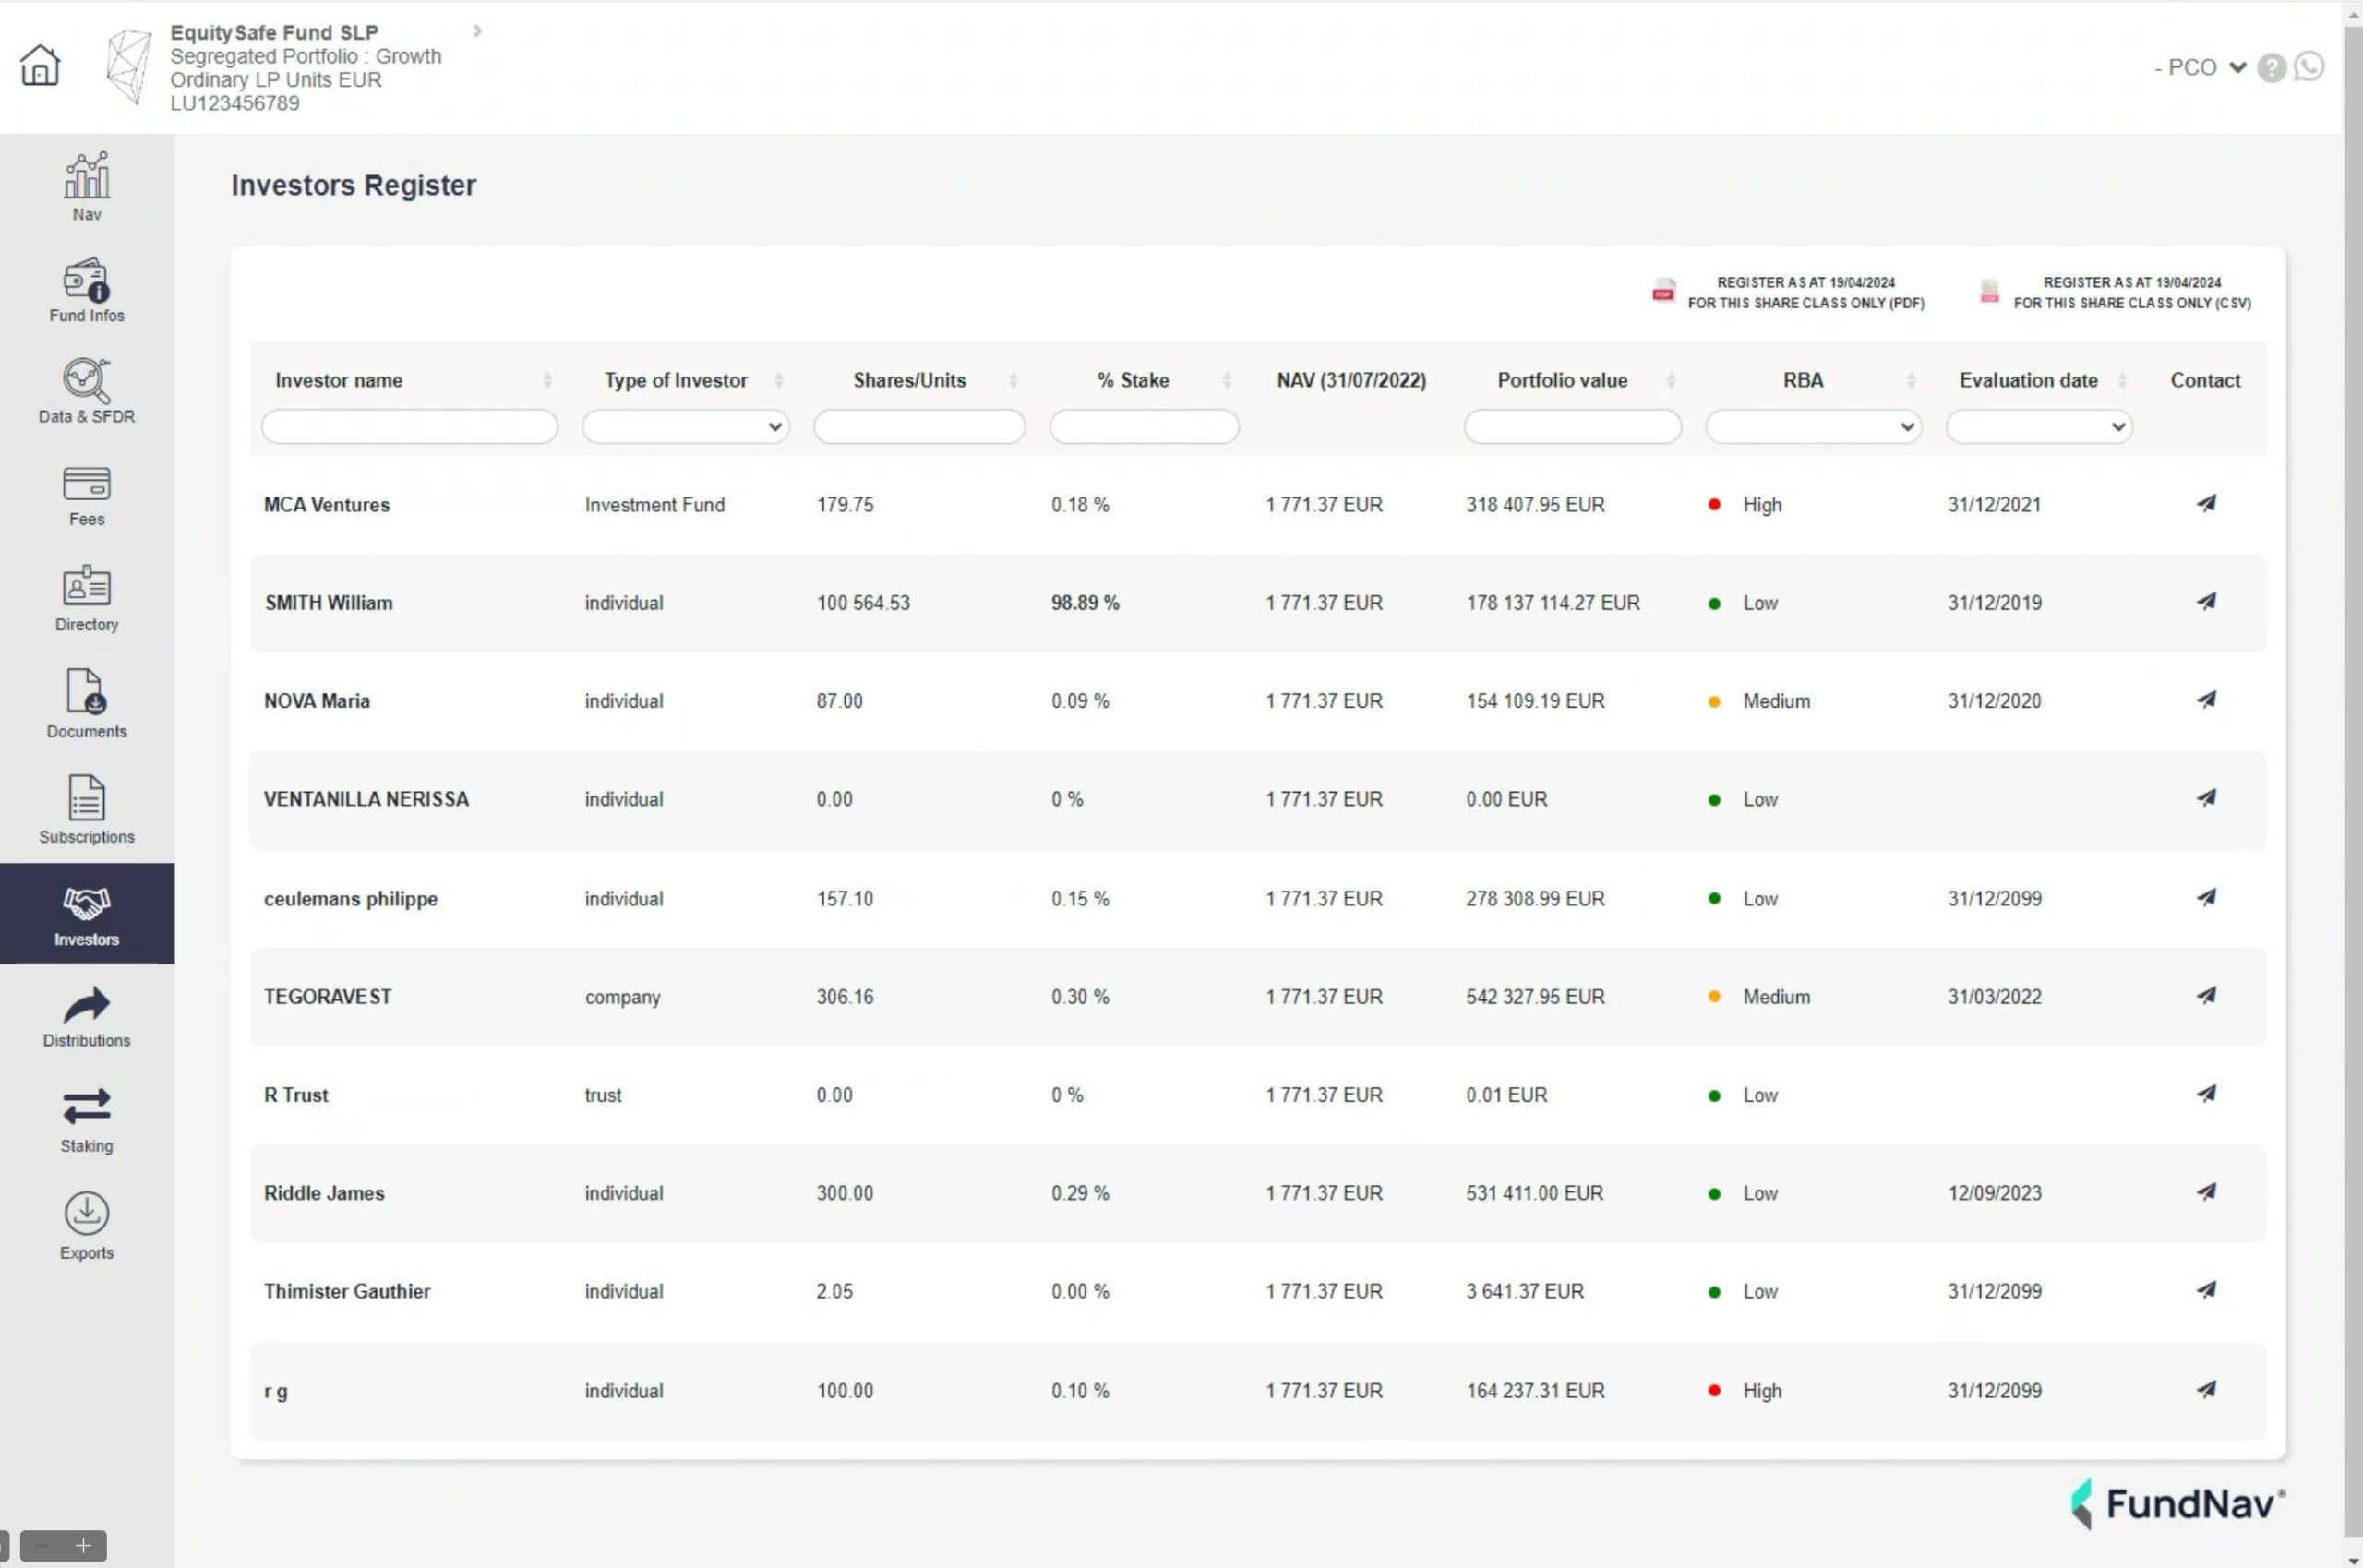This screenshot has width=2363, height=1568.
Task: Click the EquitySafe Fund logo
Action: coord(129,67)
